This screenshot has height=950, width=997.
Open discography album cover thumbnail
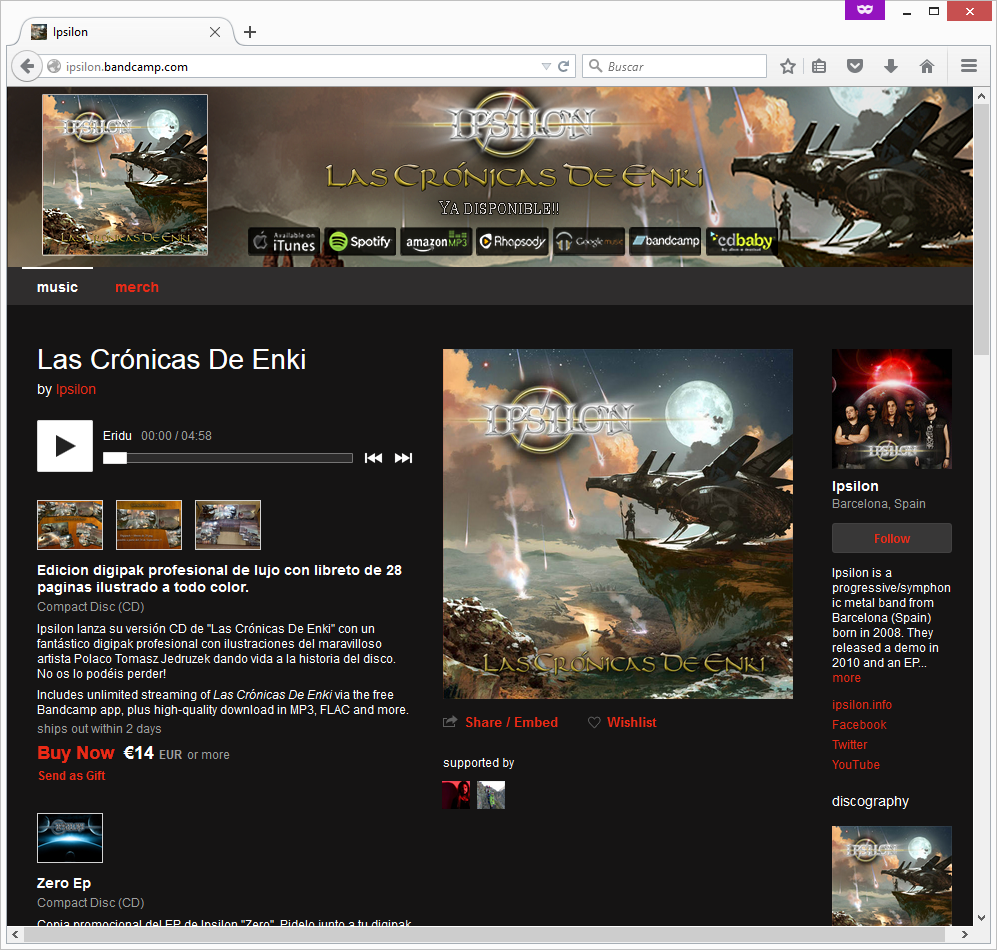[x=891, y=876]
